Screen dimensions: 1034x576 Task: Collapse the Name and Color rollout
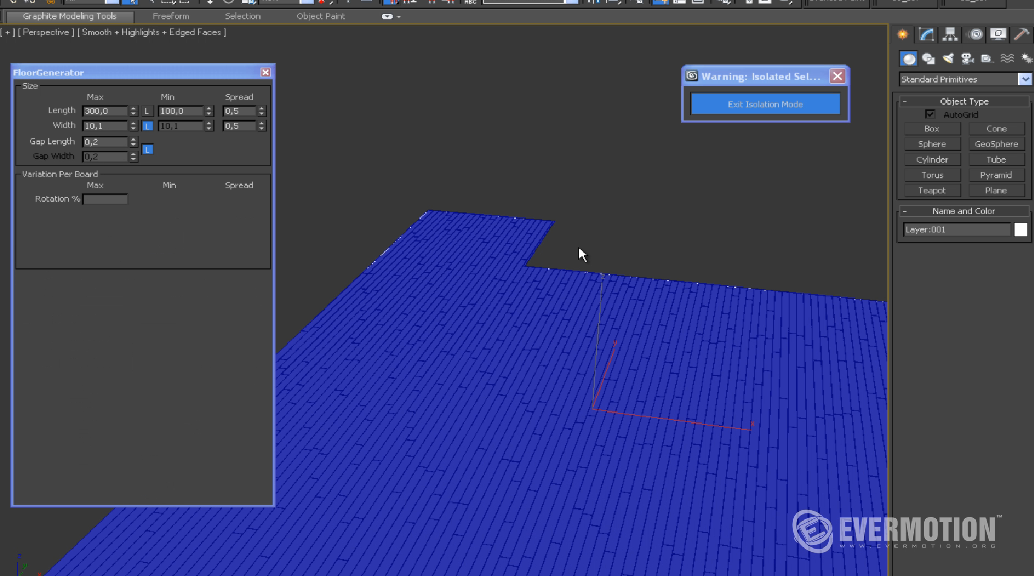point(905,211)
